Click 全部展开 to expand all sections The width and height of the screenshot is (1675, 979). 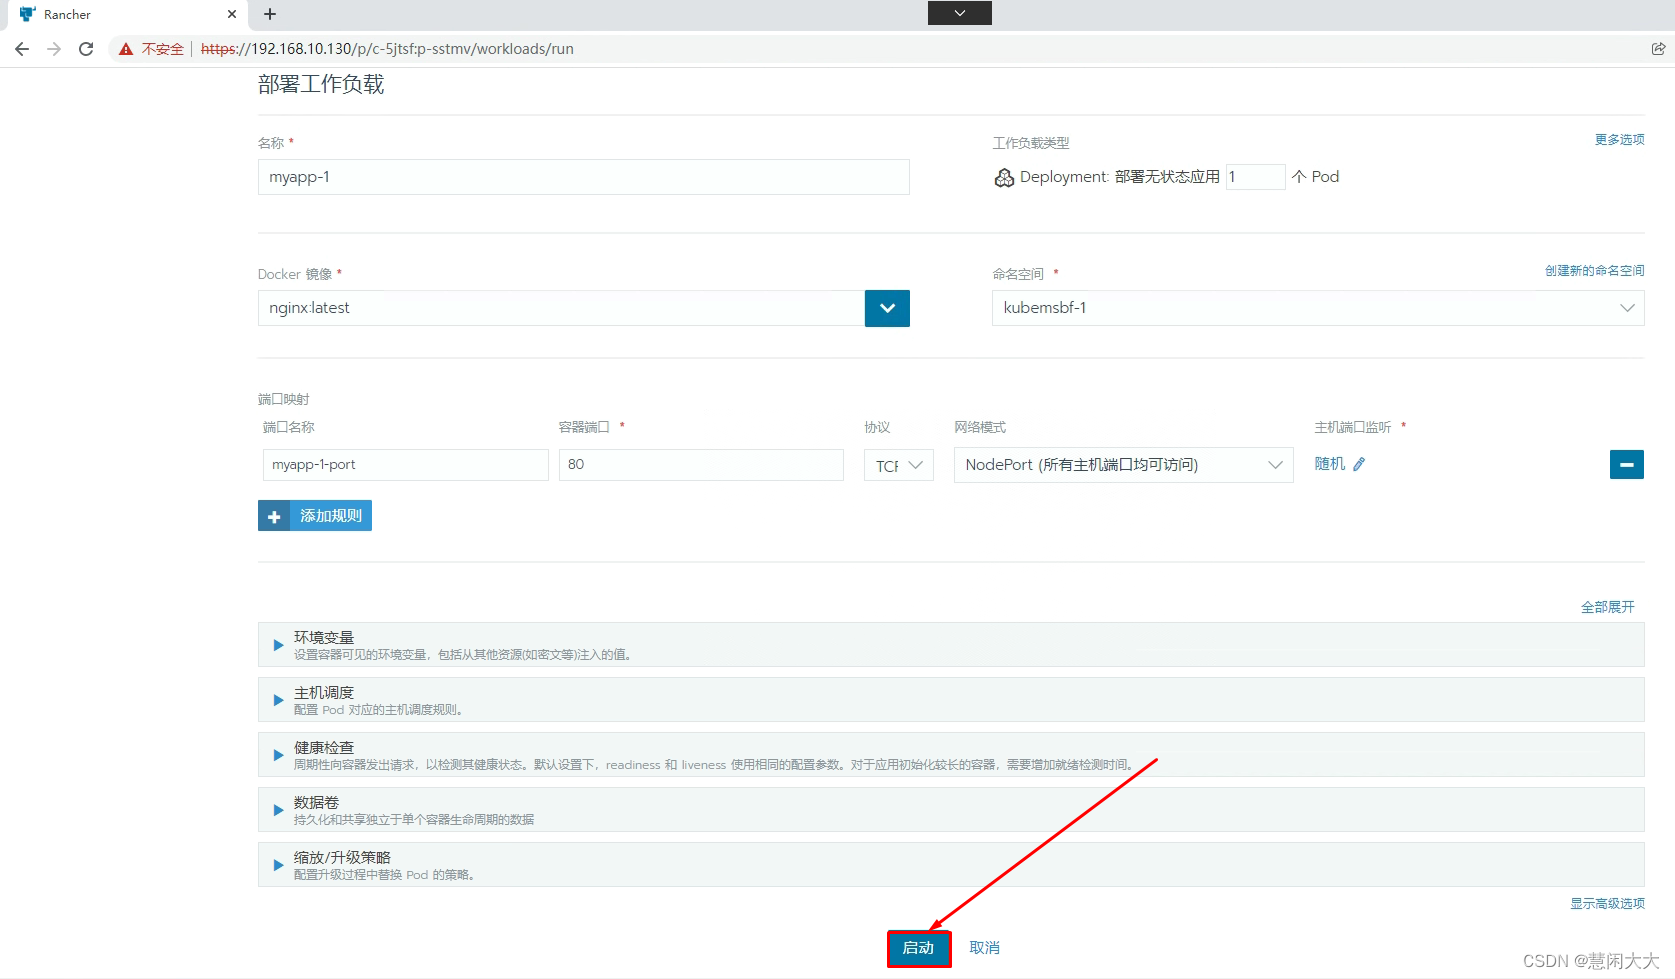point(1607,607)
